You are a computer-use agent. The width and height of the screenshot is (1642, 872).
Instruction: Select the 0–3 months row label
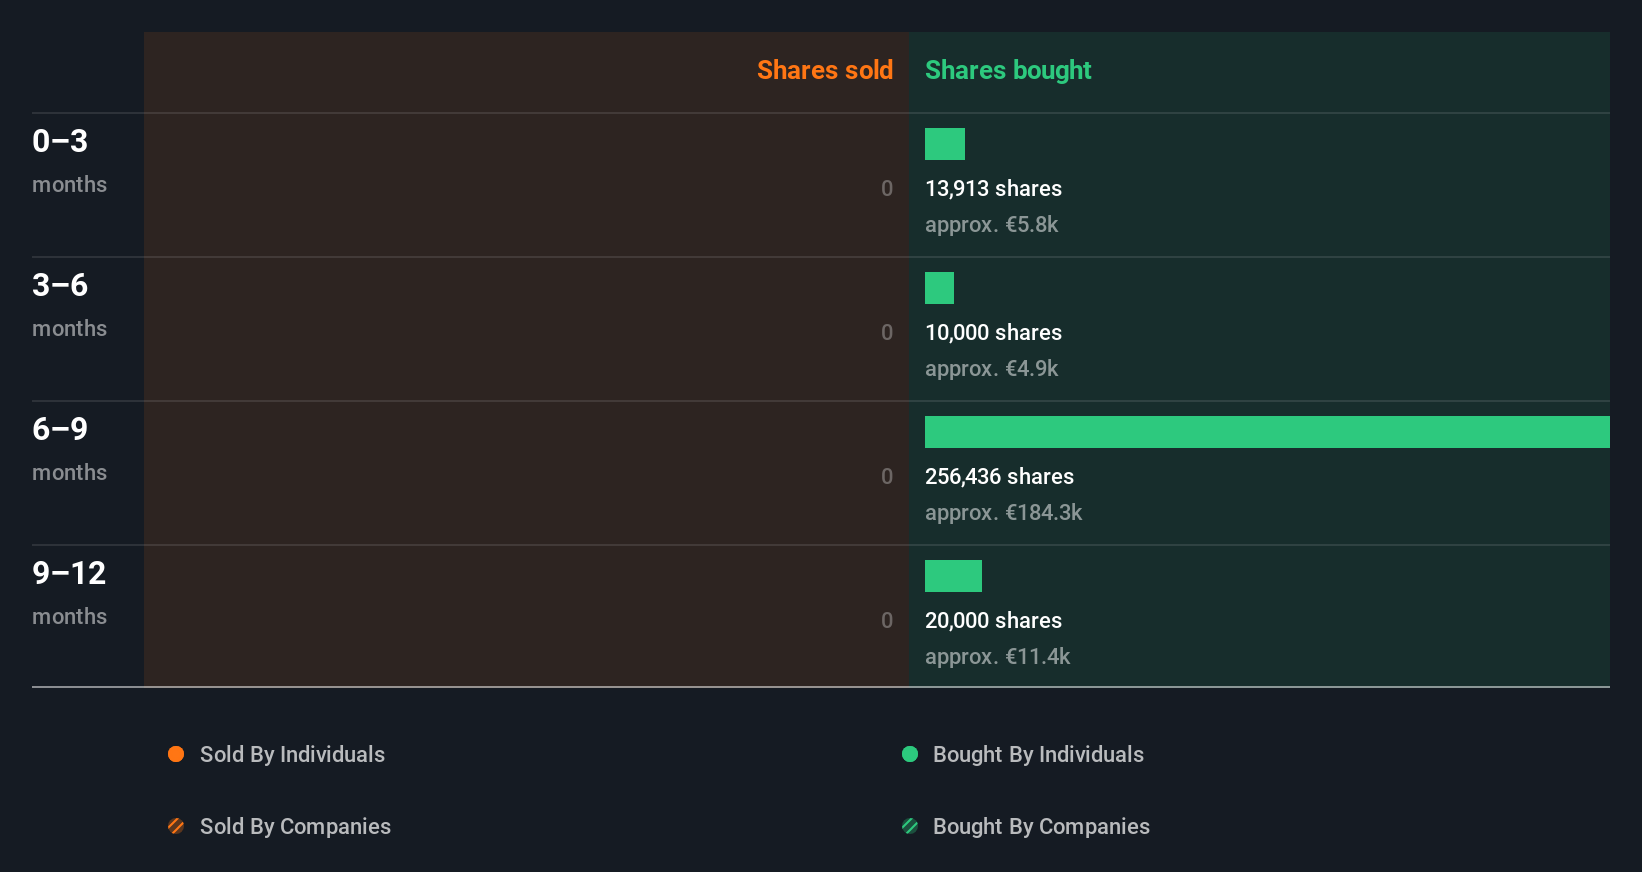click(x=68, y=160)
